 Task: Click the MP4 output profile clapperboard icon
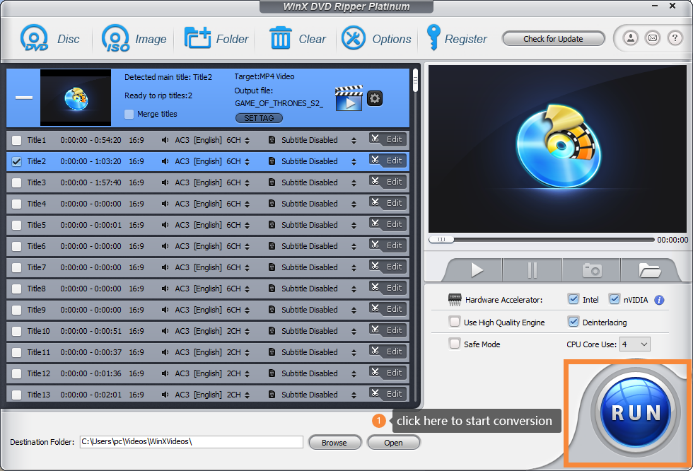point(349,98)
